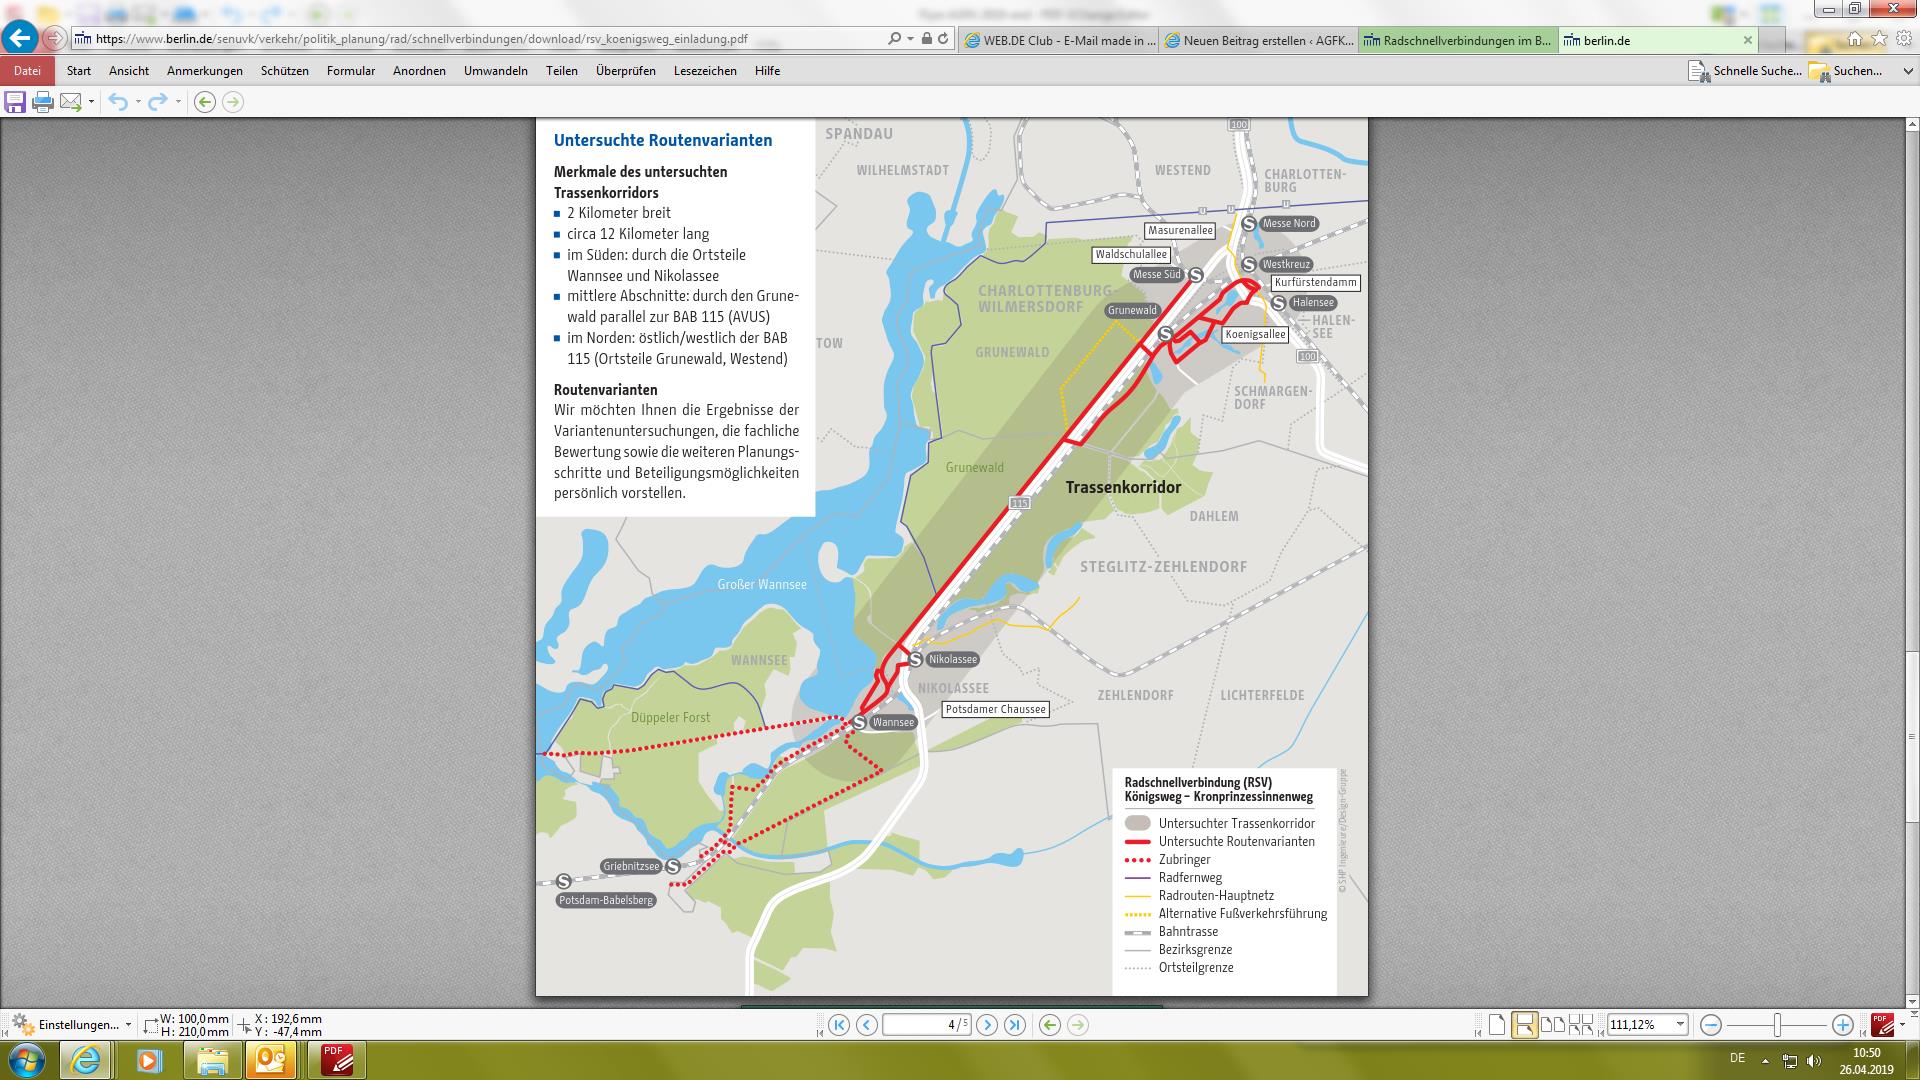The image size is (1920, 1080).
Task: Go to first page button
Action: coord(839,1025)
